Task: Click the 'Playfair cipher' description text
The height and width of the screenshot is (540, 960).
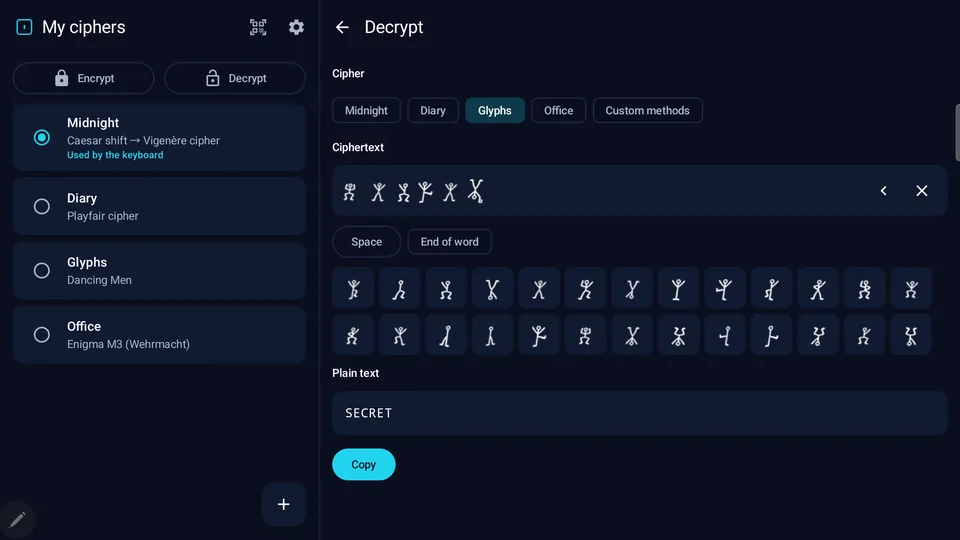Action: point(103,216)
